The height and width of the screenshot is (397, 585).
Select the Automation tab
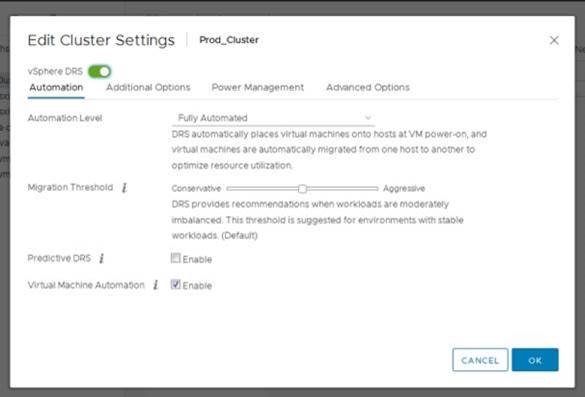pos(56,87)
